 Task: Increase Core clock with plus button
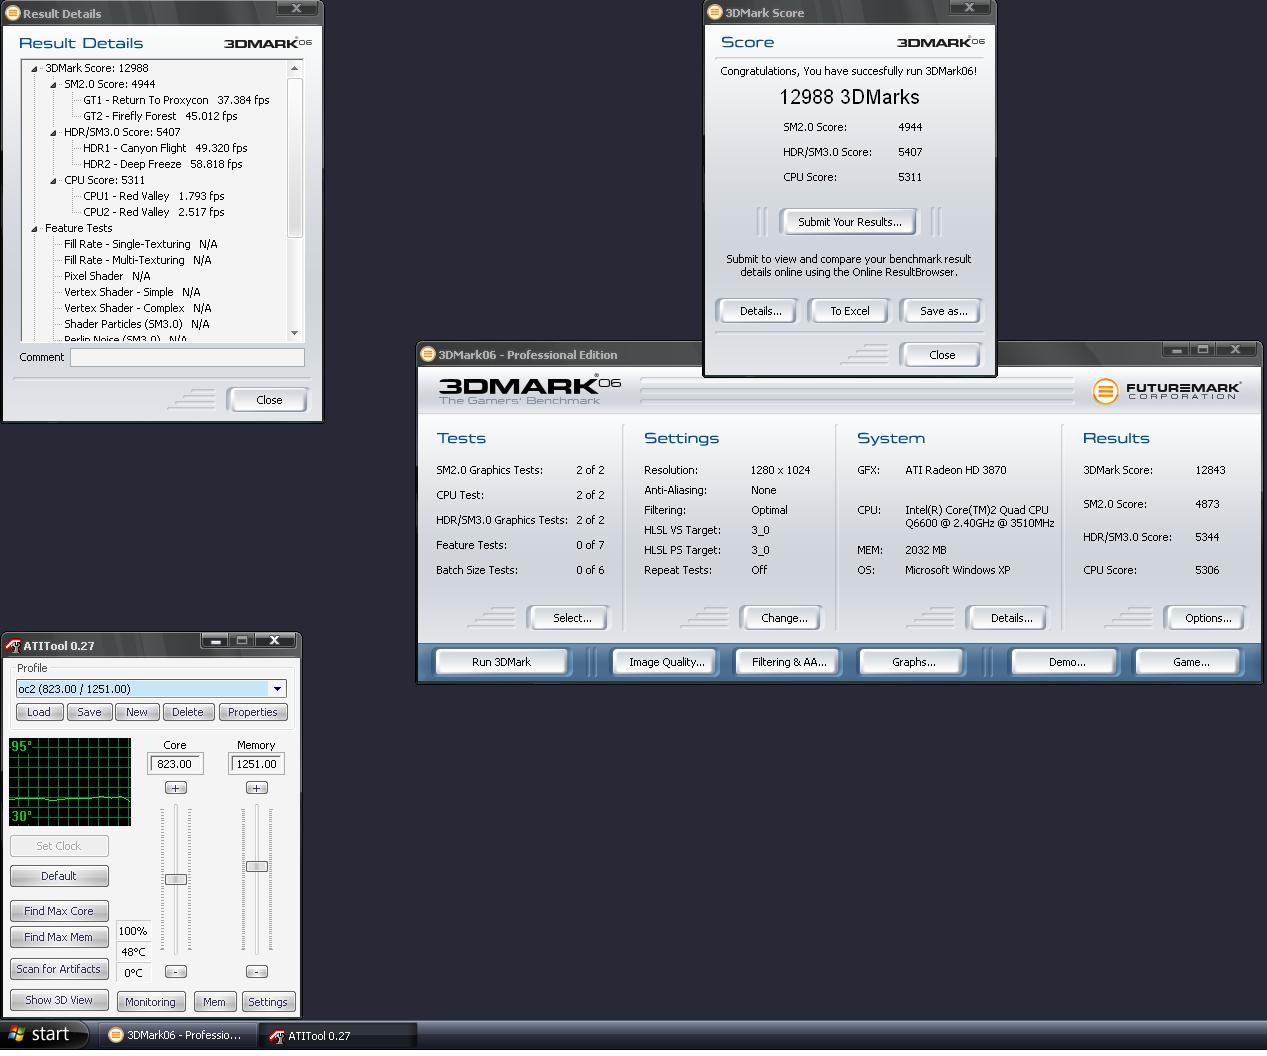coord(175,788)
